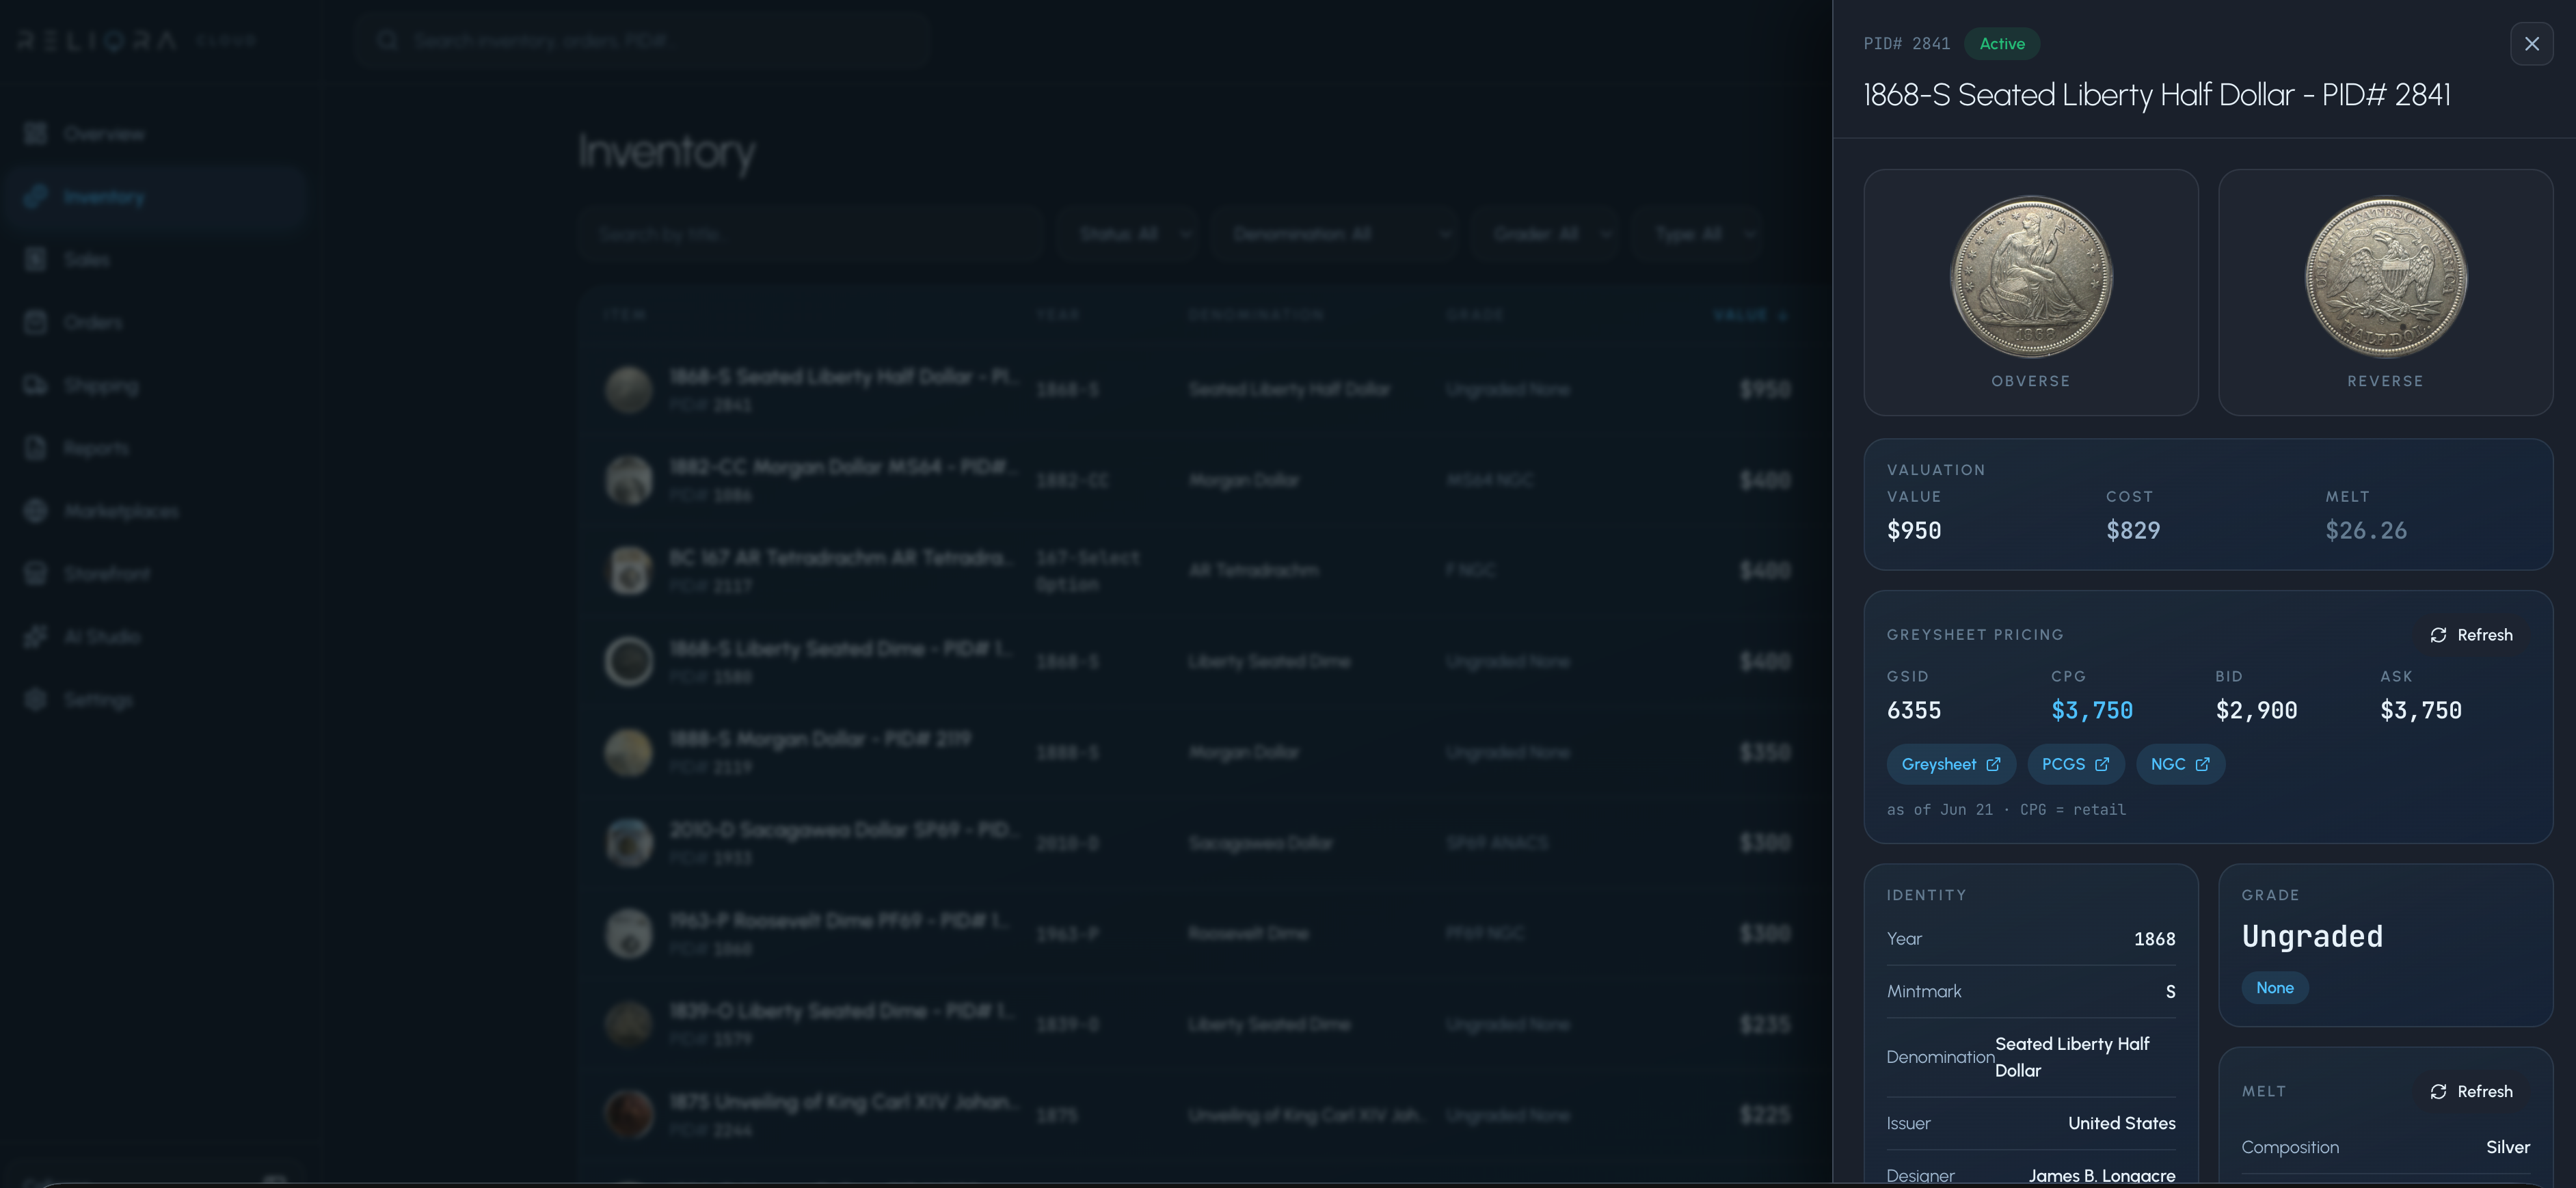This screenshot has width=2576, height=1188.
Task: Open Inventory in the sidebar
Action: tap(155, 197)
